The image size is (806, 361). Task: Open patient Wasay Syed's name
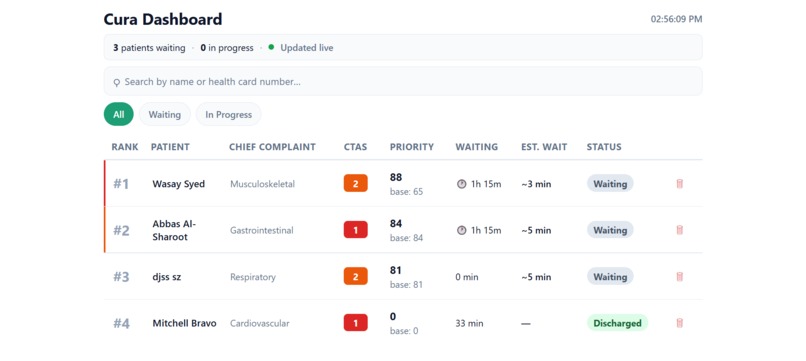click(178, 184)
